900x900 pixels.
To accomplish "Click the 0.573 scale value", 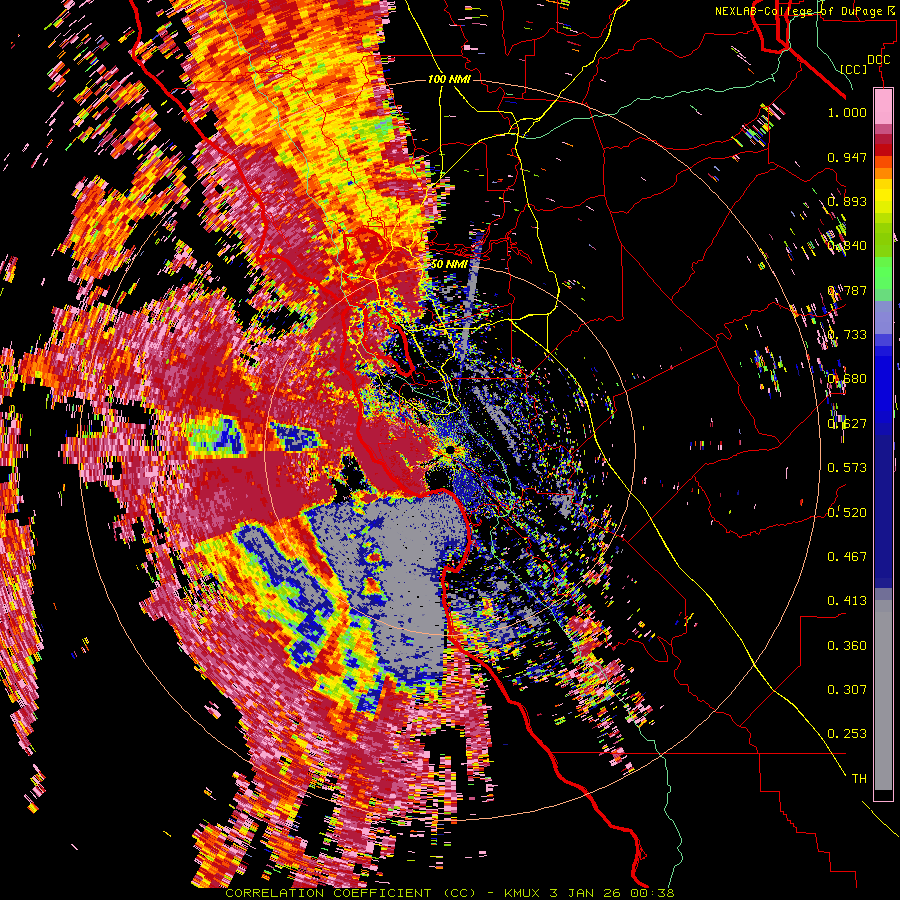I will (847, 468).
